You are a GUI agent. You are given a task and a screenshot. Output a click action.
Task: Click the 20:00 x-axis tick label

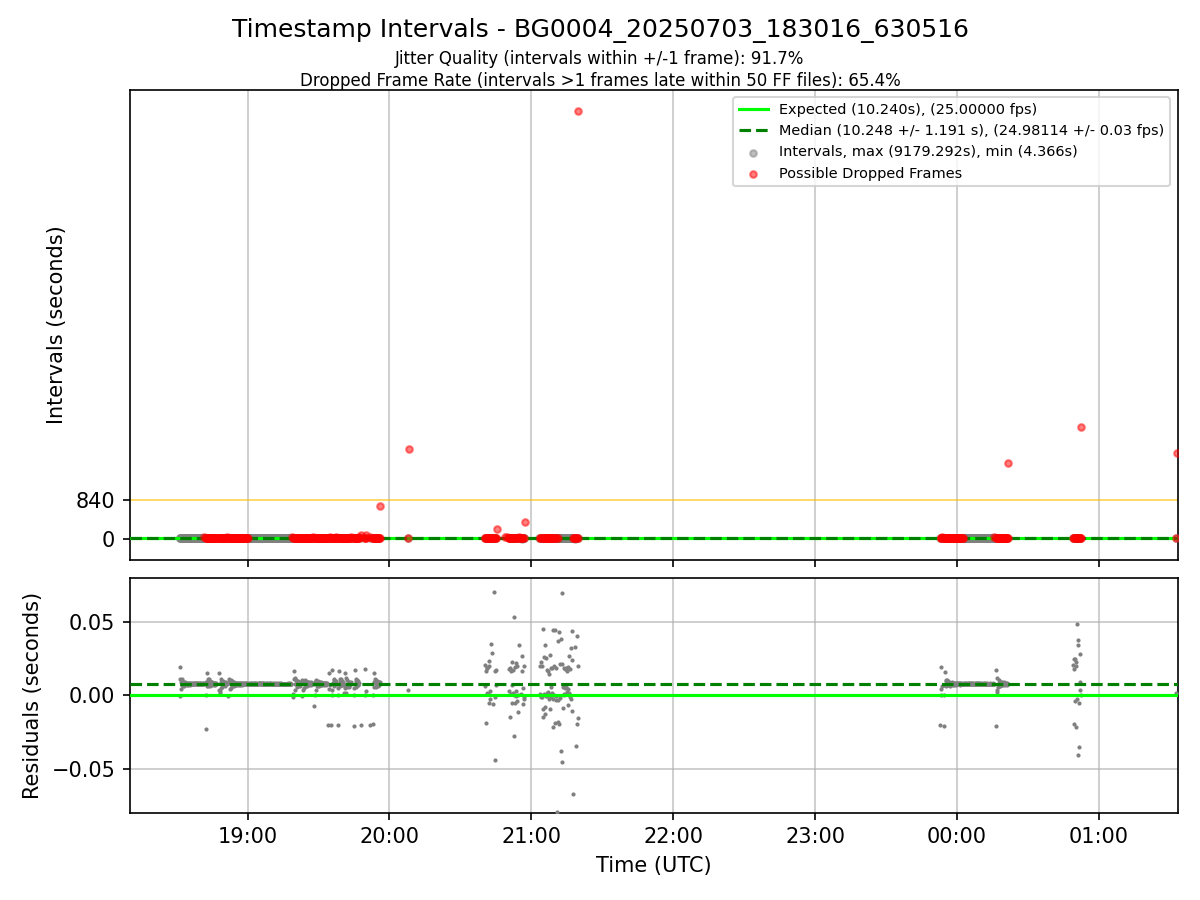pos(389,836)
